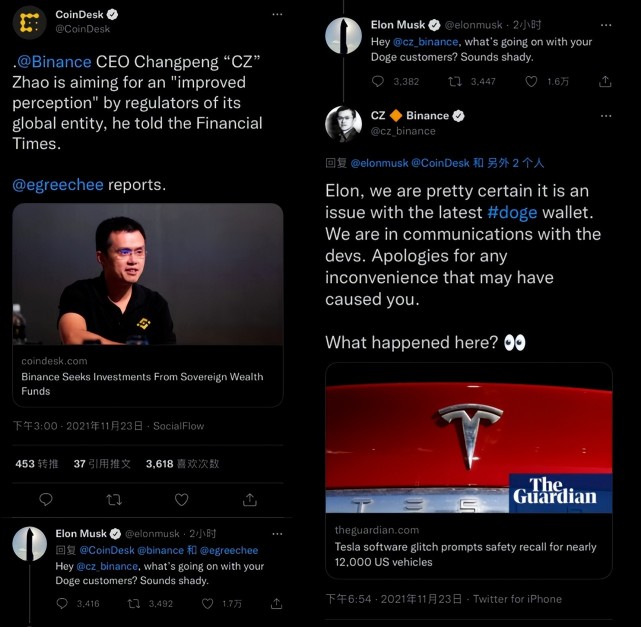Retweet the CoinDesk tweet via its retweet icon
Image resolution: width=641 pixels, height=627 pixels.
[x=113, y=498]
